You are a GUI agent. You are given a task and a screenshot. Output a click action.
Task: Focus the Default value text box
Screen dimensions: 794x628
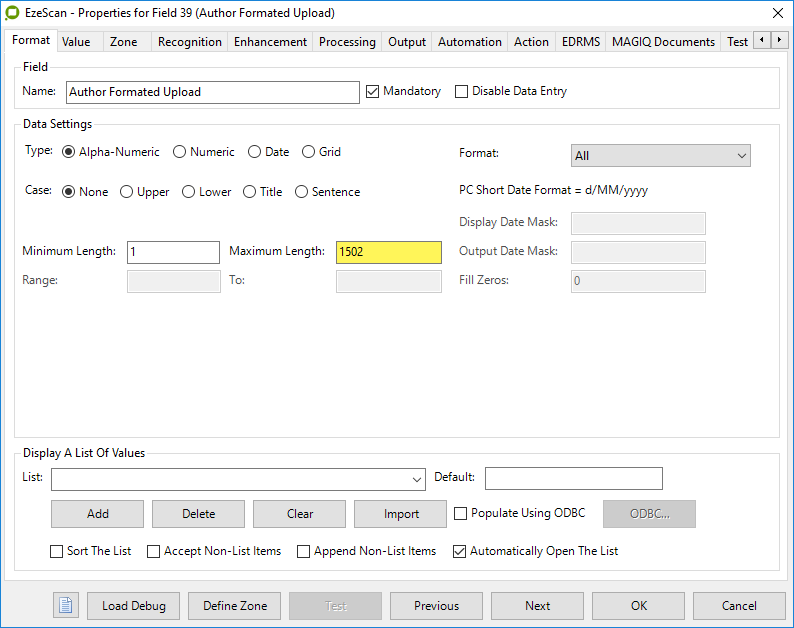[x=573, y=478]
